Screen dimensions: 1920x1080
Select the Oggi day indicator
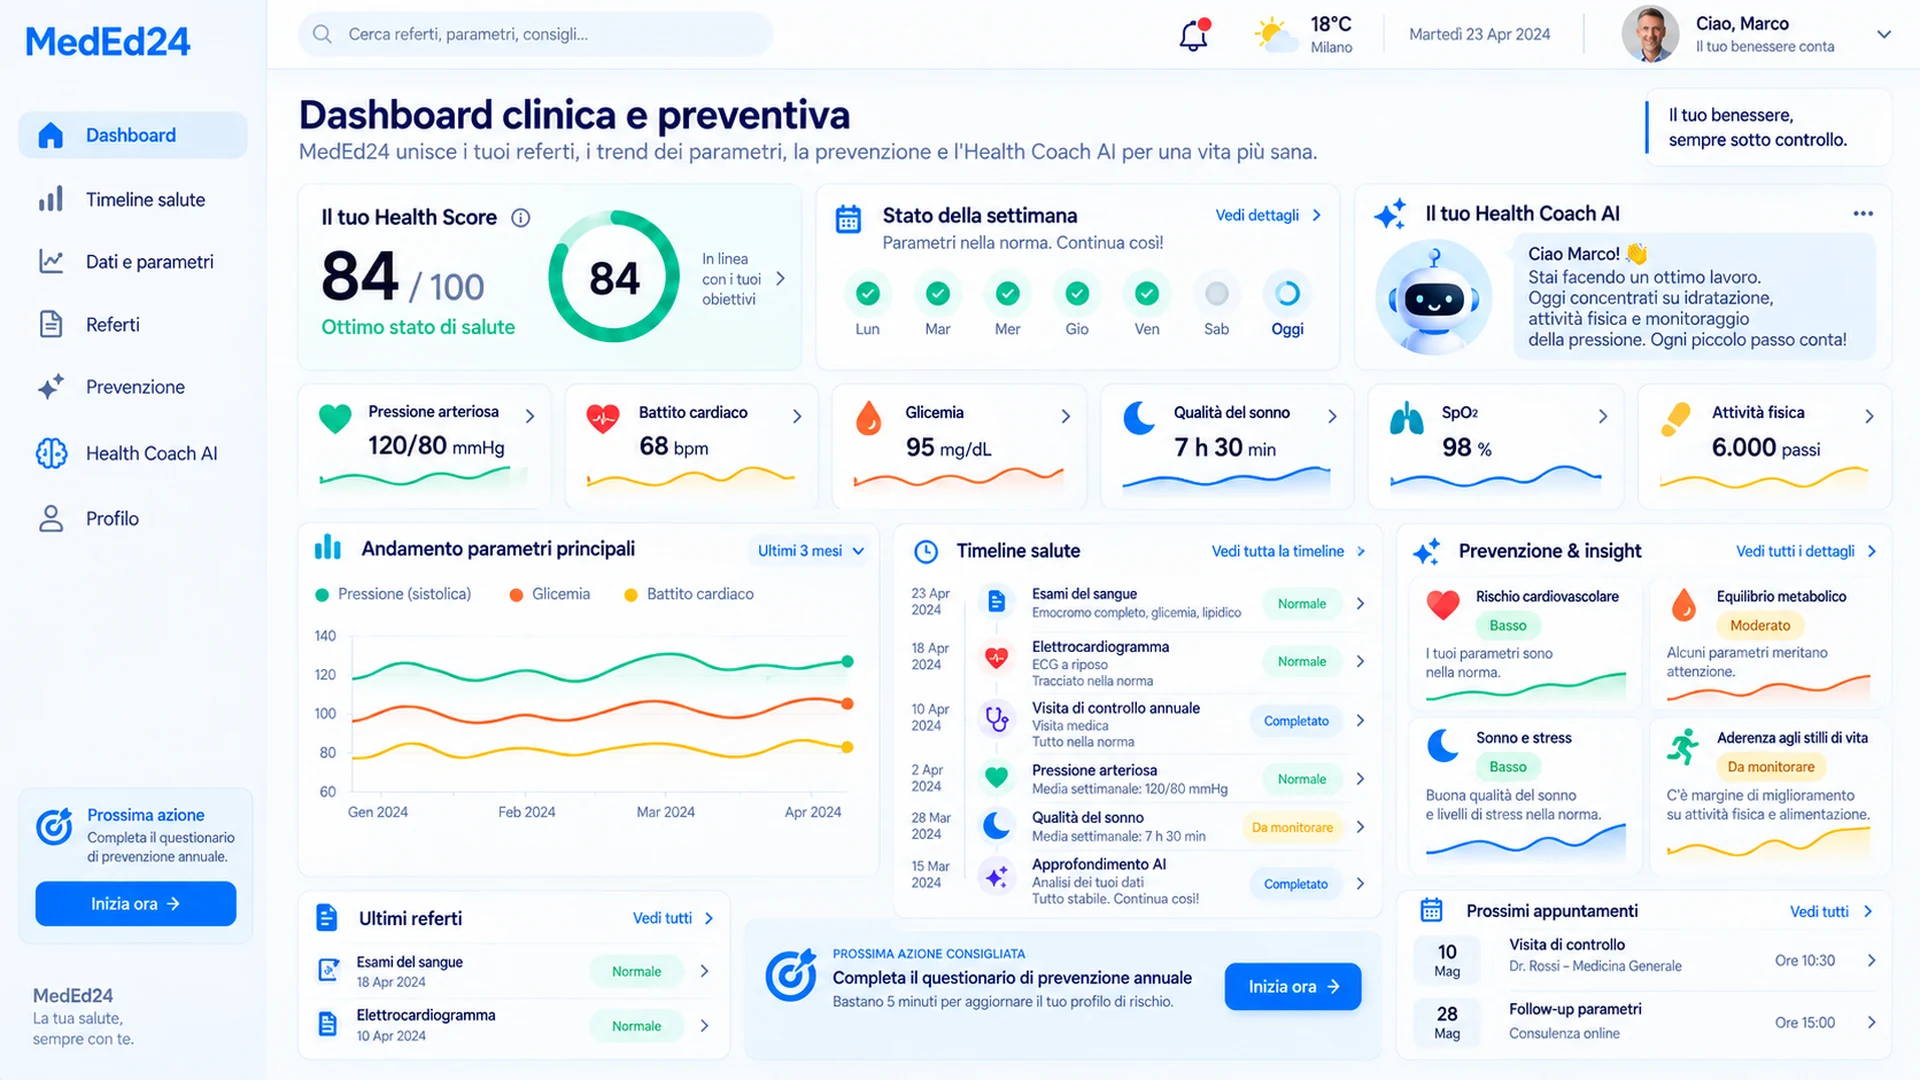click(1287, 293)
